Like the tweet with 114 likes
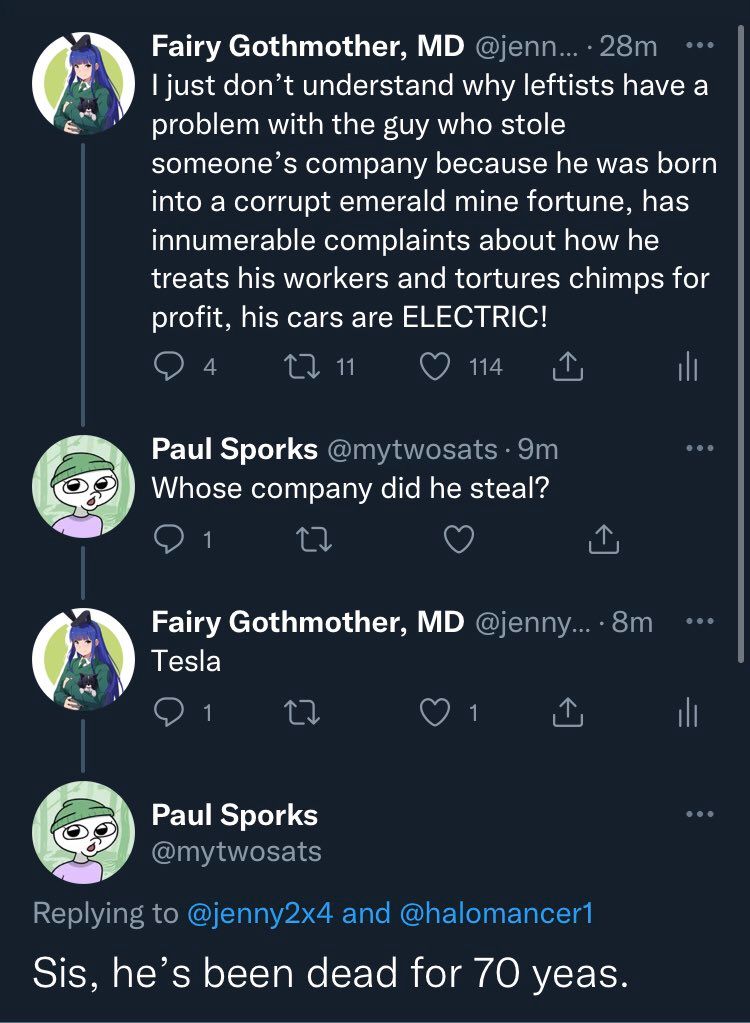This screenshot has height=1023, width=750. coord(434,368)
